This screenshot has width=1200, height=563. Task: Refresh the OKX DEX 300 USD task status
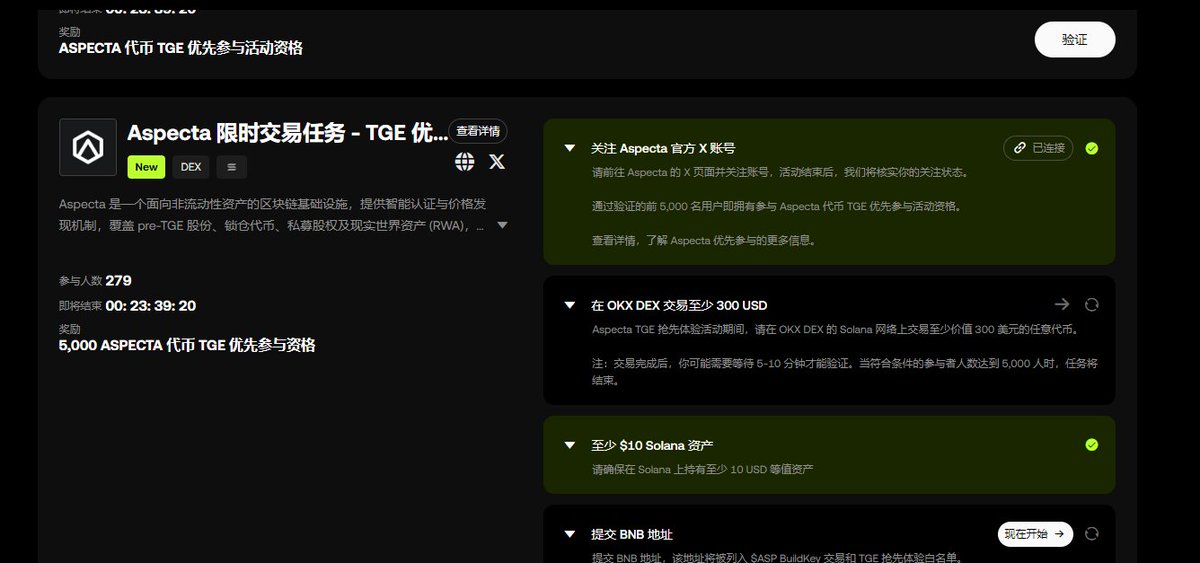click(x=1092, y=304)
